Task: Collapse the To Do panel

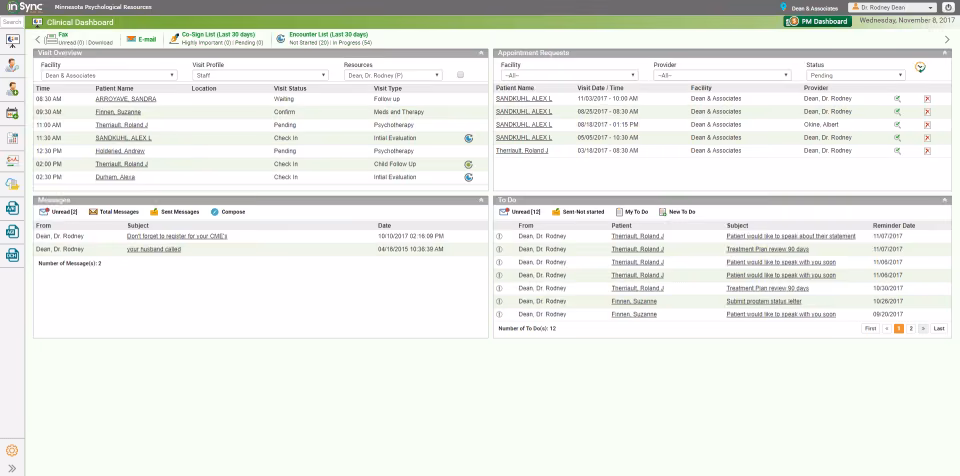Action: click(944, 200)
